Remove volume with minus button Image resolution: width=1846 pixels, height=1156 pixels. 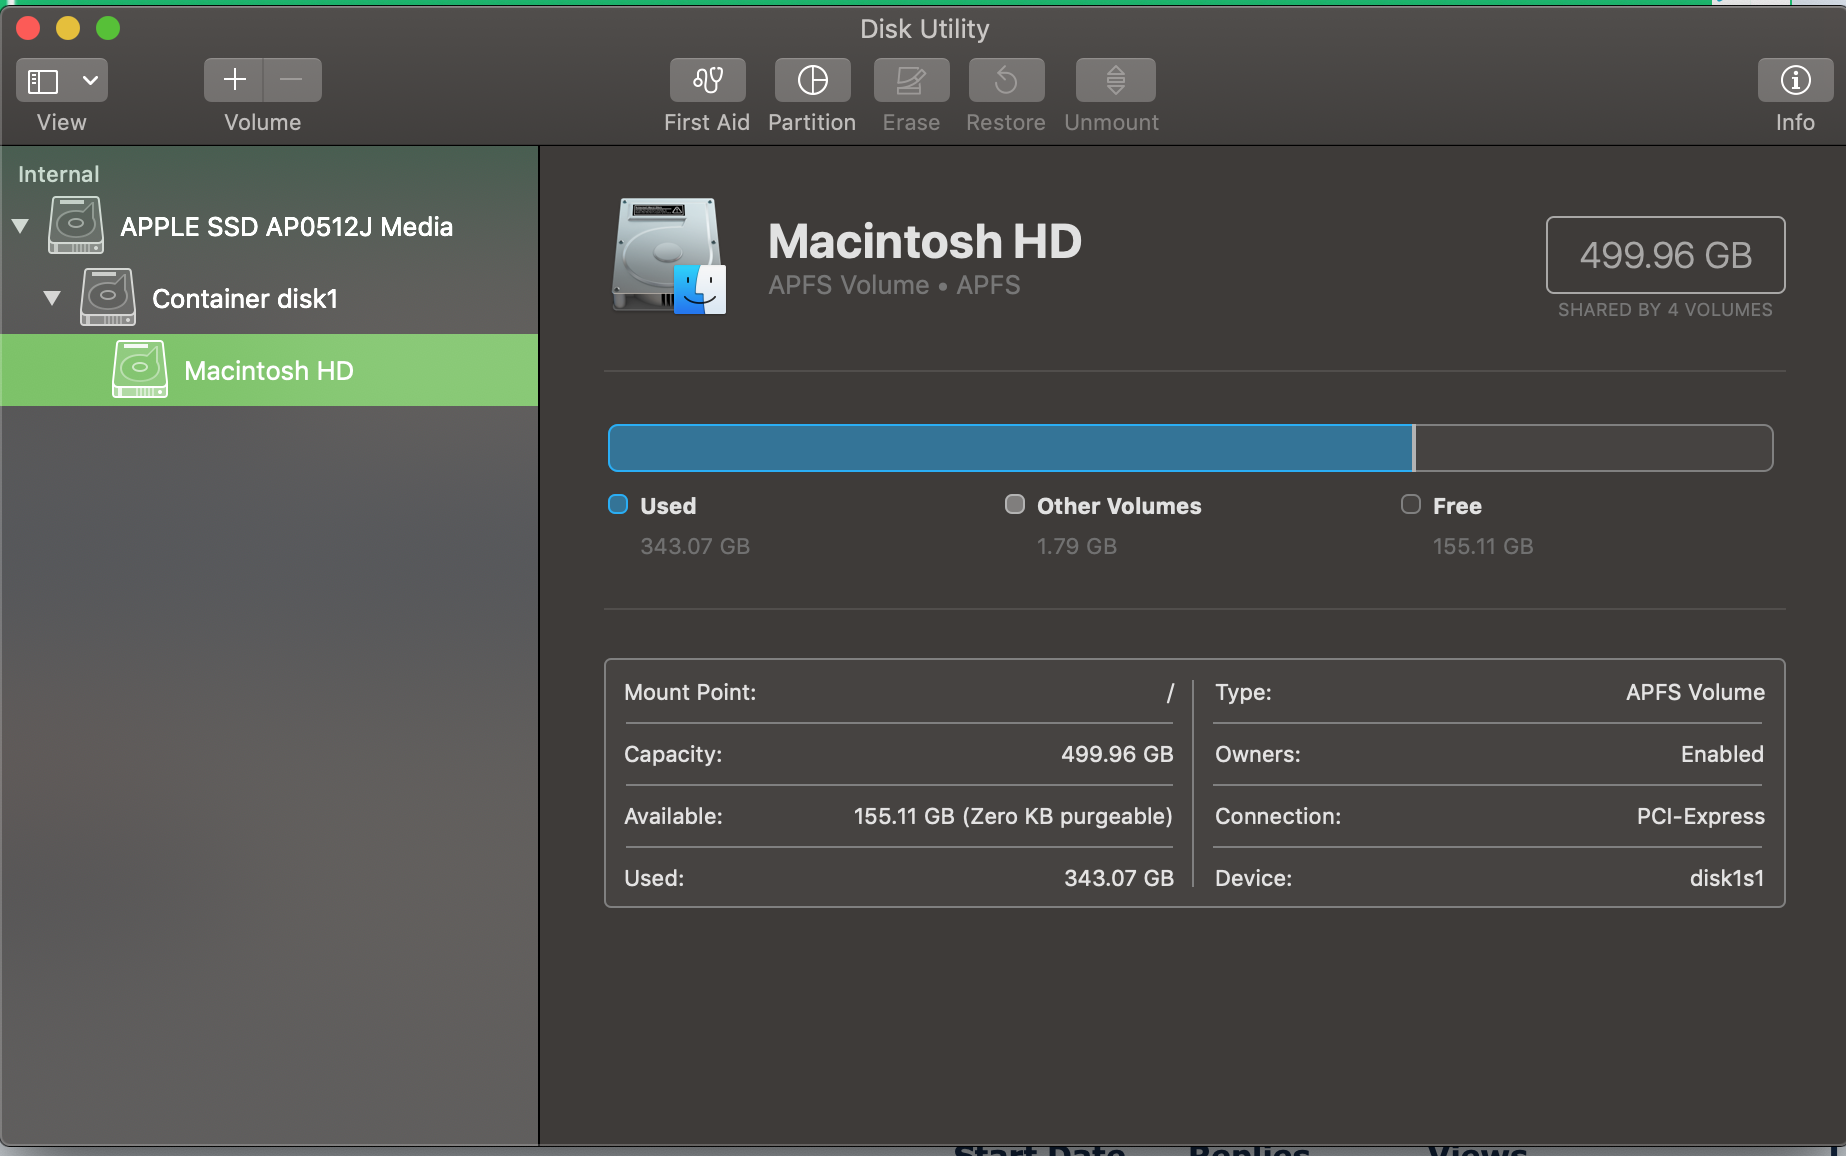pos(292,80)
